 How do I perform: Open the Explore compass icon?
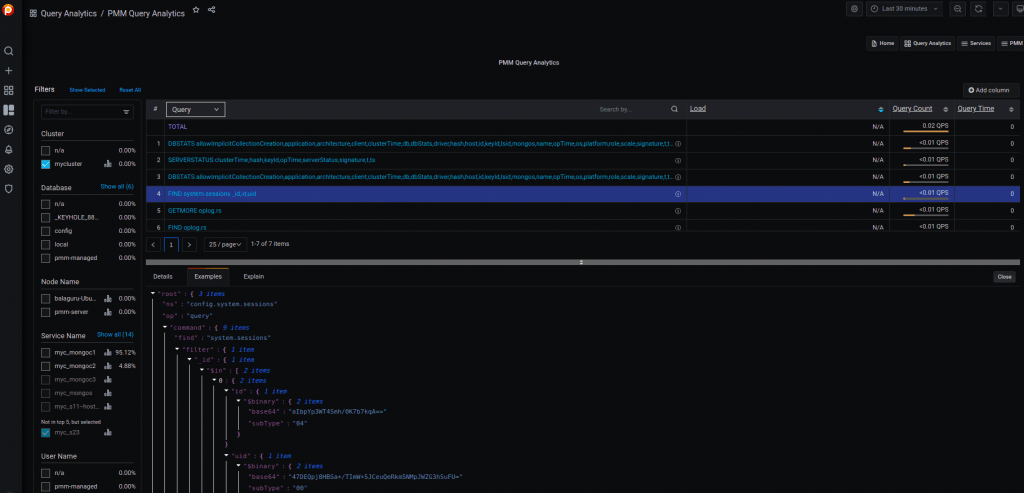tap(9, 129)
